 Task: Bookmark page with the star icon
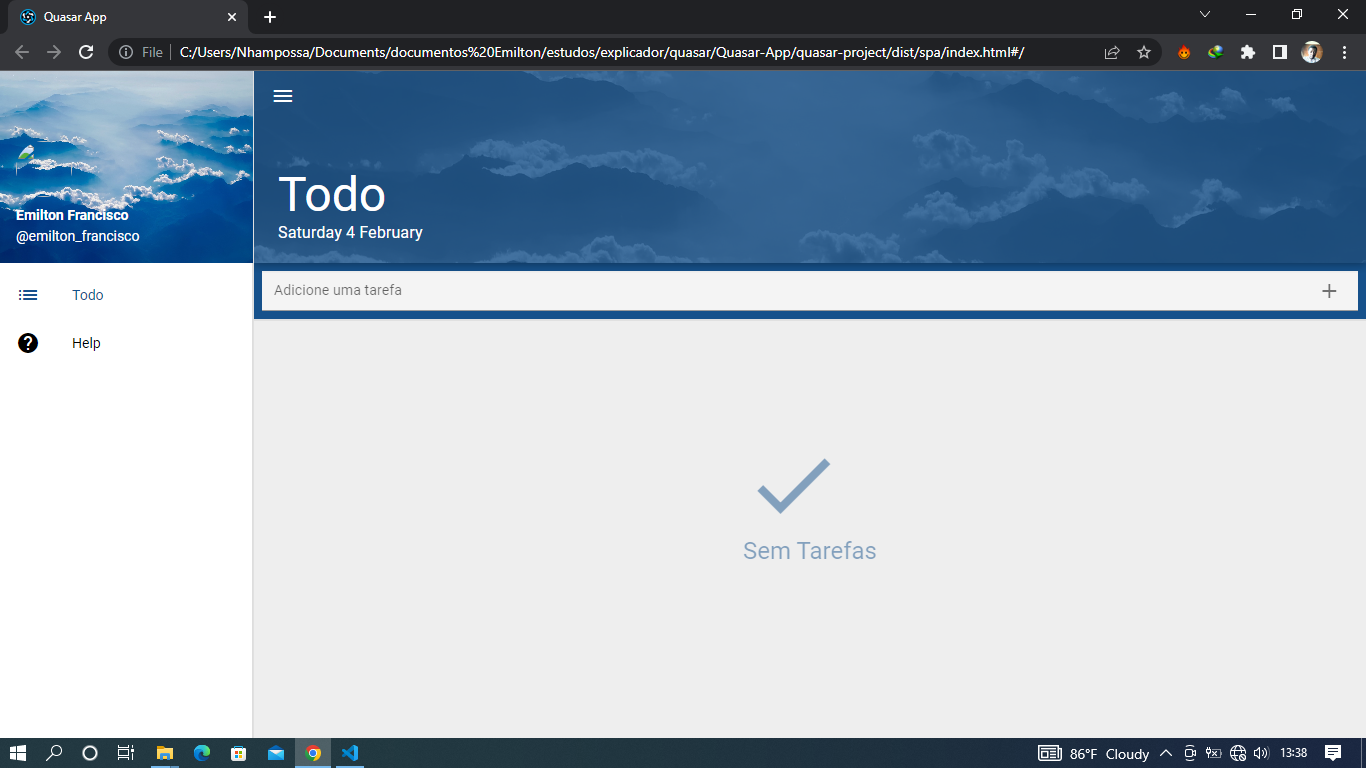tap(1144, 53)
